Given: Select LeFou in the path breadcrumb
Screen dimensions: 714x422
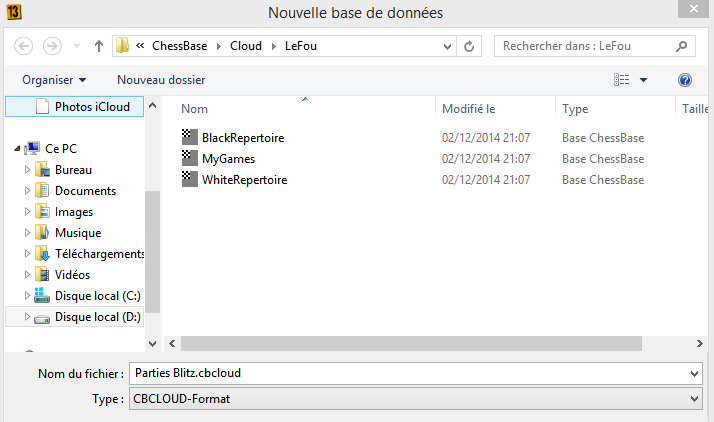Looking at the screenshot, I should [x=301, y=46].
